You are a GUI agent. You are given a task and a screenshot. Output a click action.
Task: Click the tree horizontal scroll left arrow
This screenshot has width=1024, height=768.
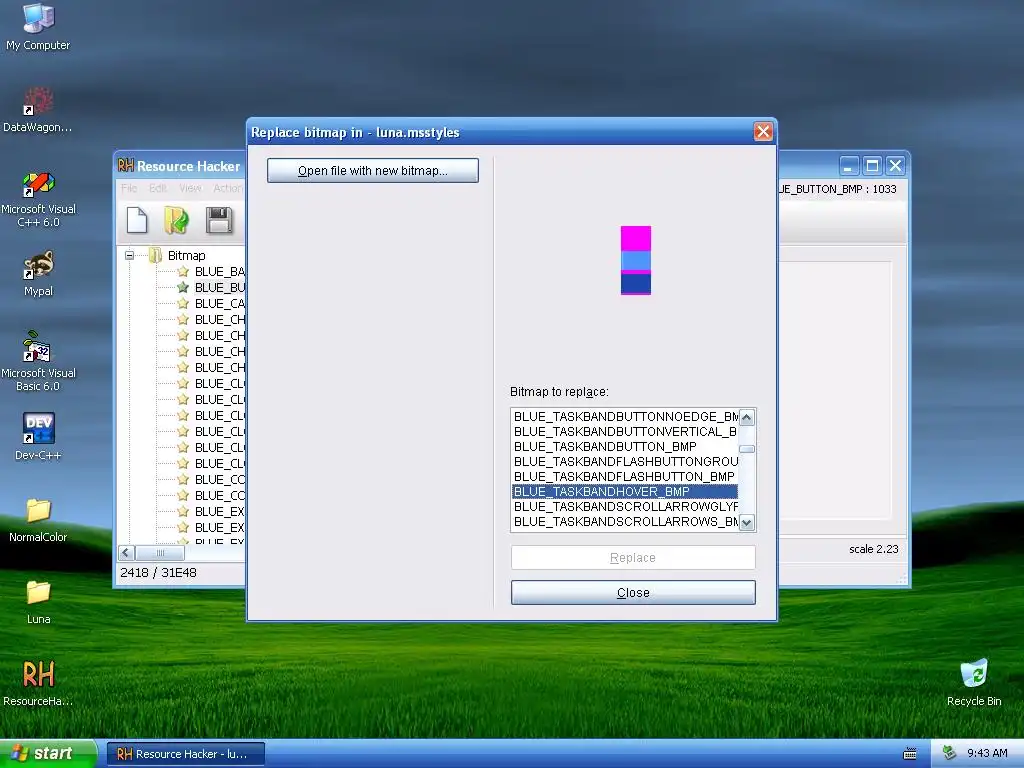click(x=127, y=552)
